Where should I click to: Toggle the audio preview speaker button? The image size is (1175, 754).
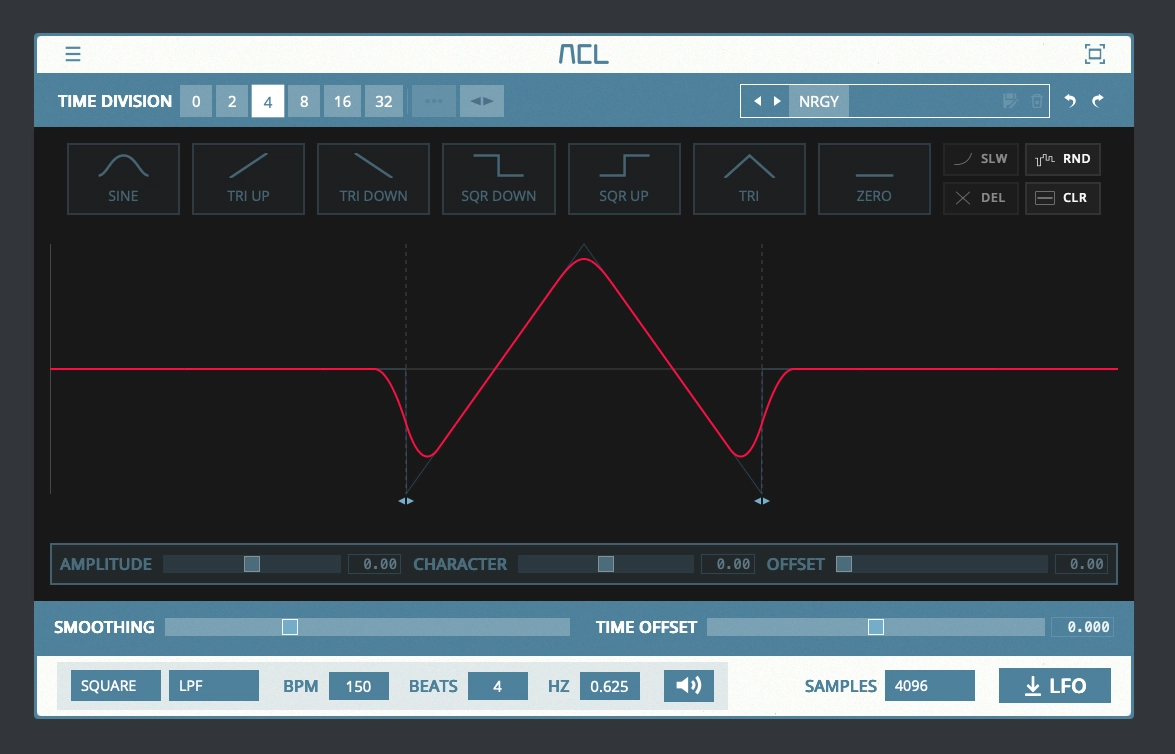(x=688, y=685)
